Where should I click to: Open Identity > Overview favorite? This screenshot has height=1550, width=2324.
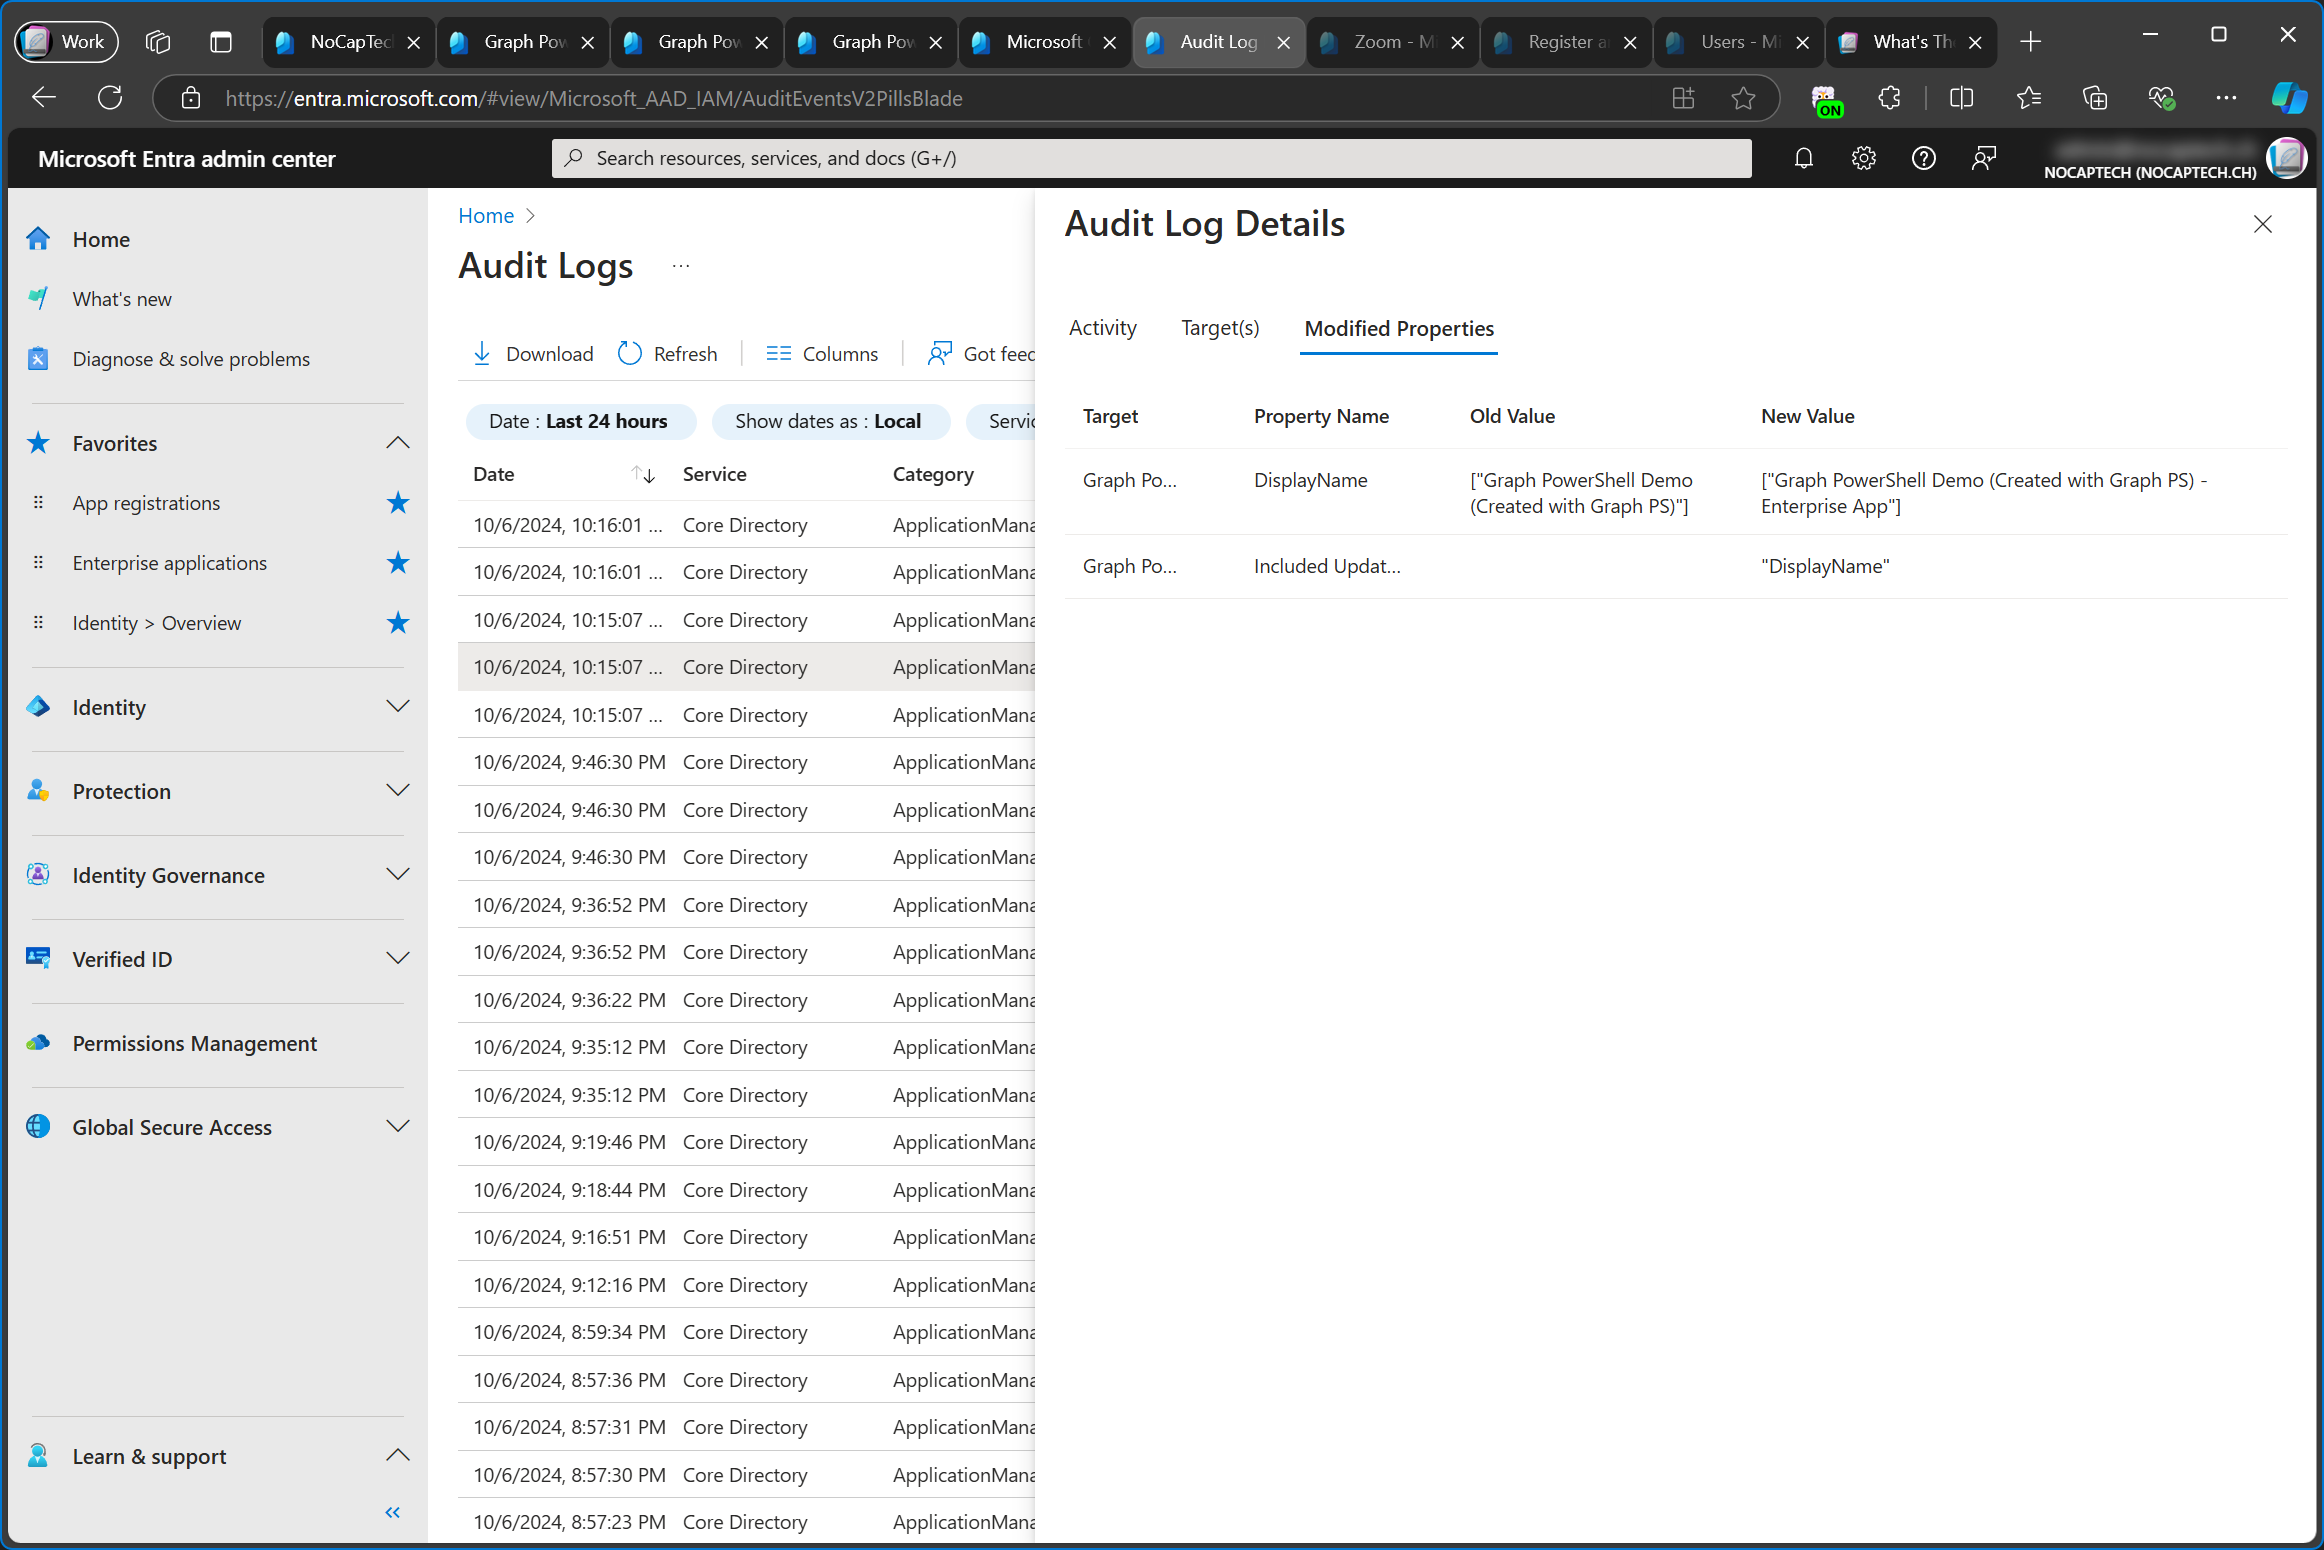point(156,623)
